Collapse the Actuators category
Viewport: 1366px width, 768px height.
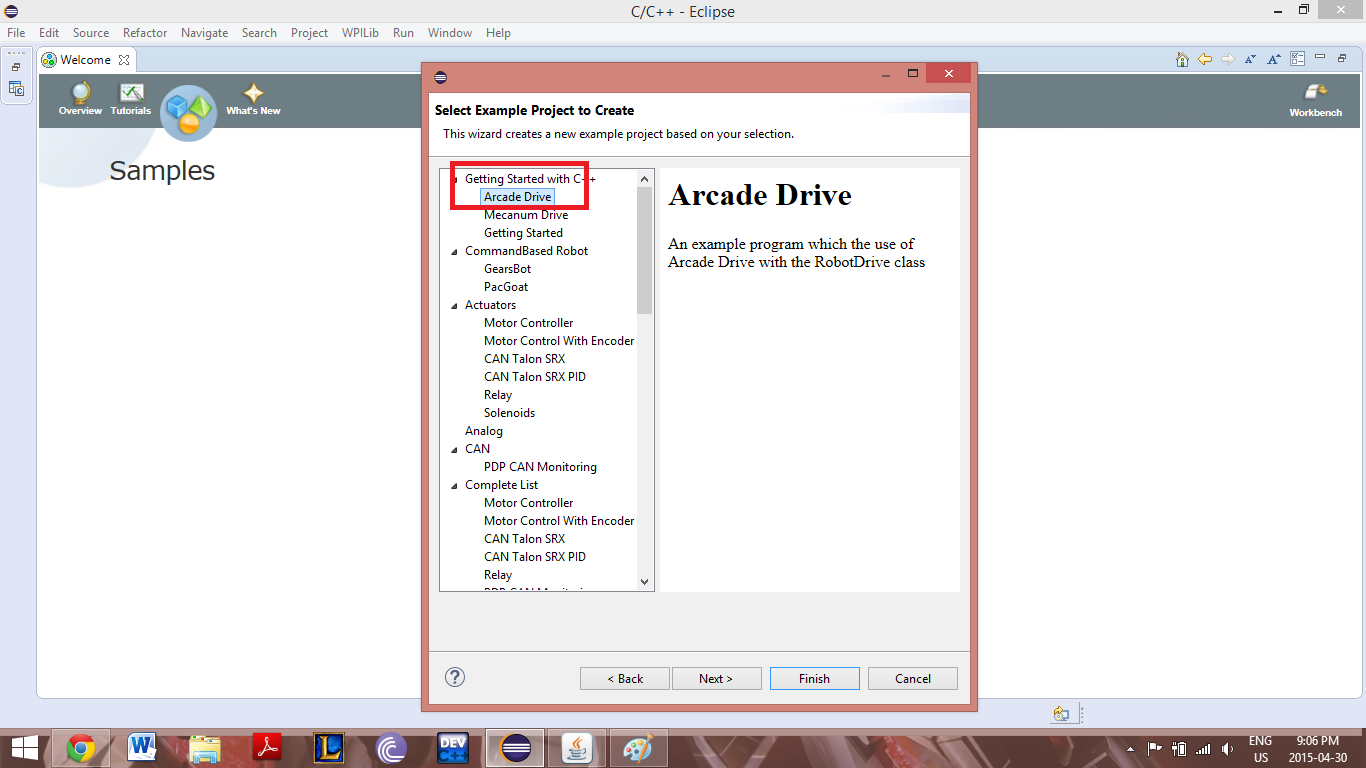[x=455, y=305]
